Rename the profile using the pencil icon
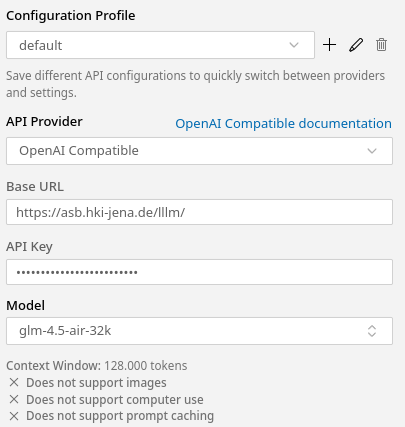The height and width of the screenshot is (427, 405). [x=356, y=45]
